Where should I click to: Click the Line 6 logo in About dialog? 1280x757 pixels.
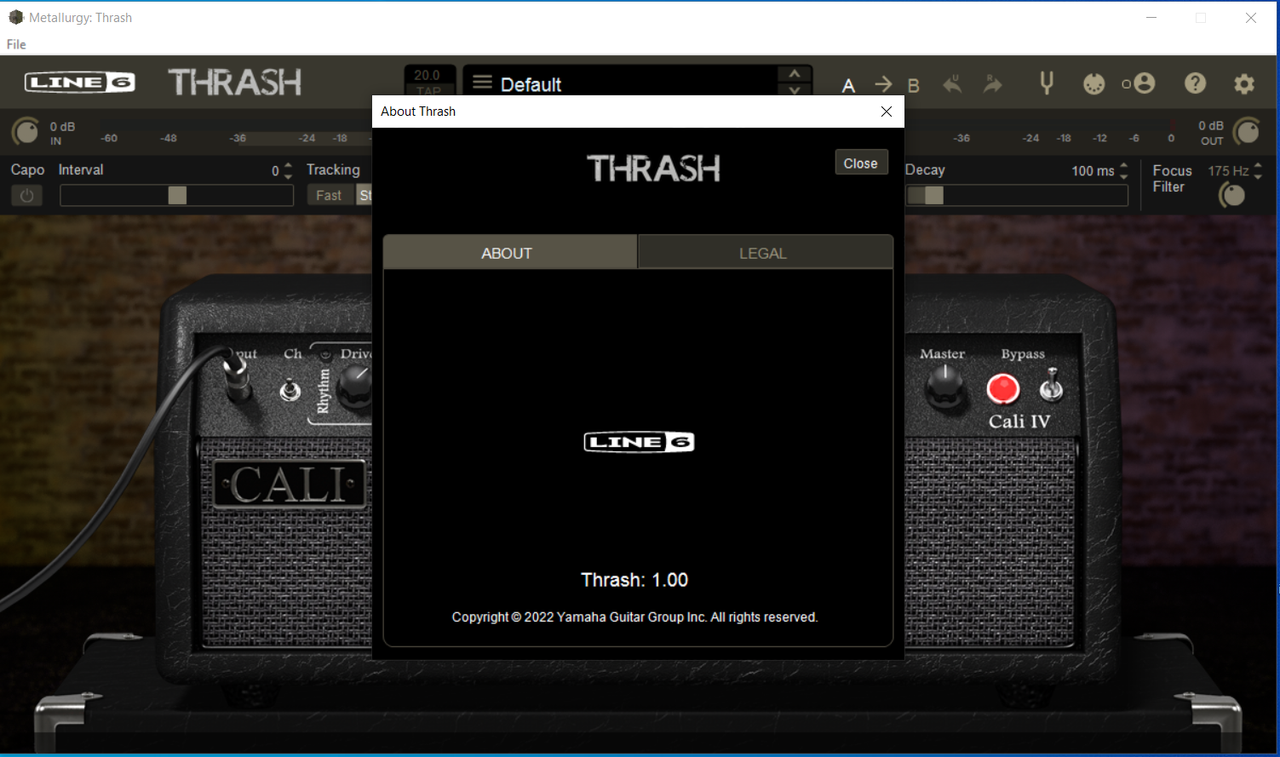pos(639,442)
